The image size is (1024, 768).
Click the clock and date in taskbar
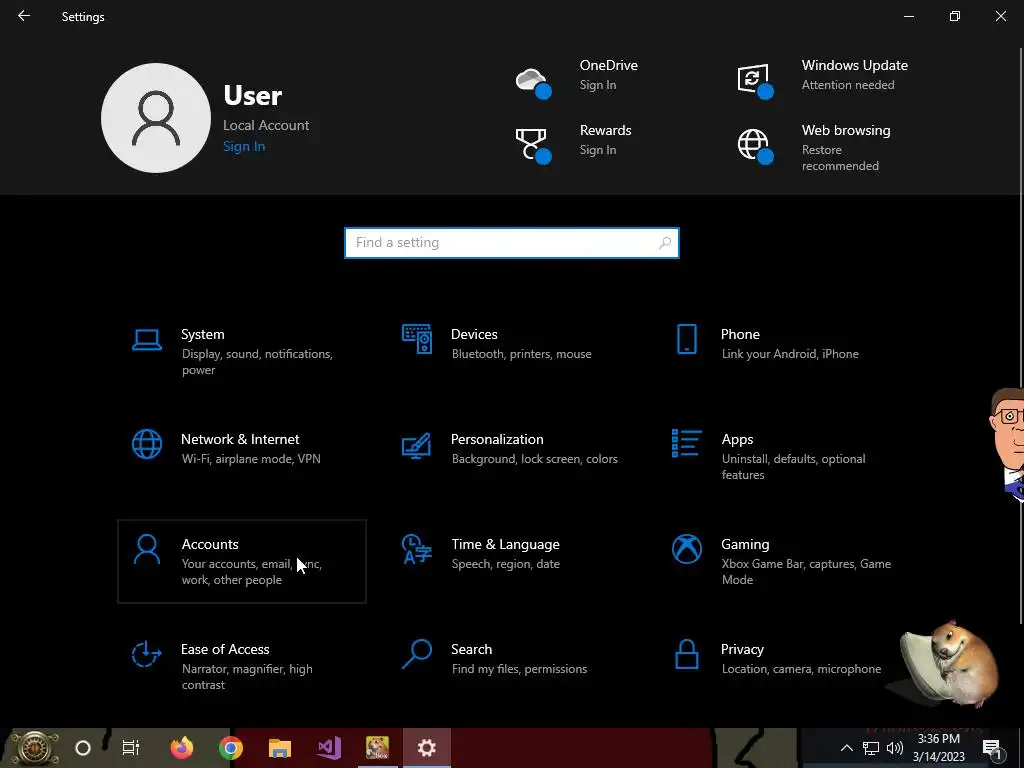[938, 748]
